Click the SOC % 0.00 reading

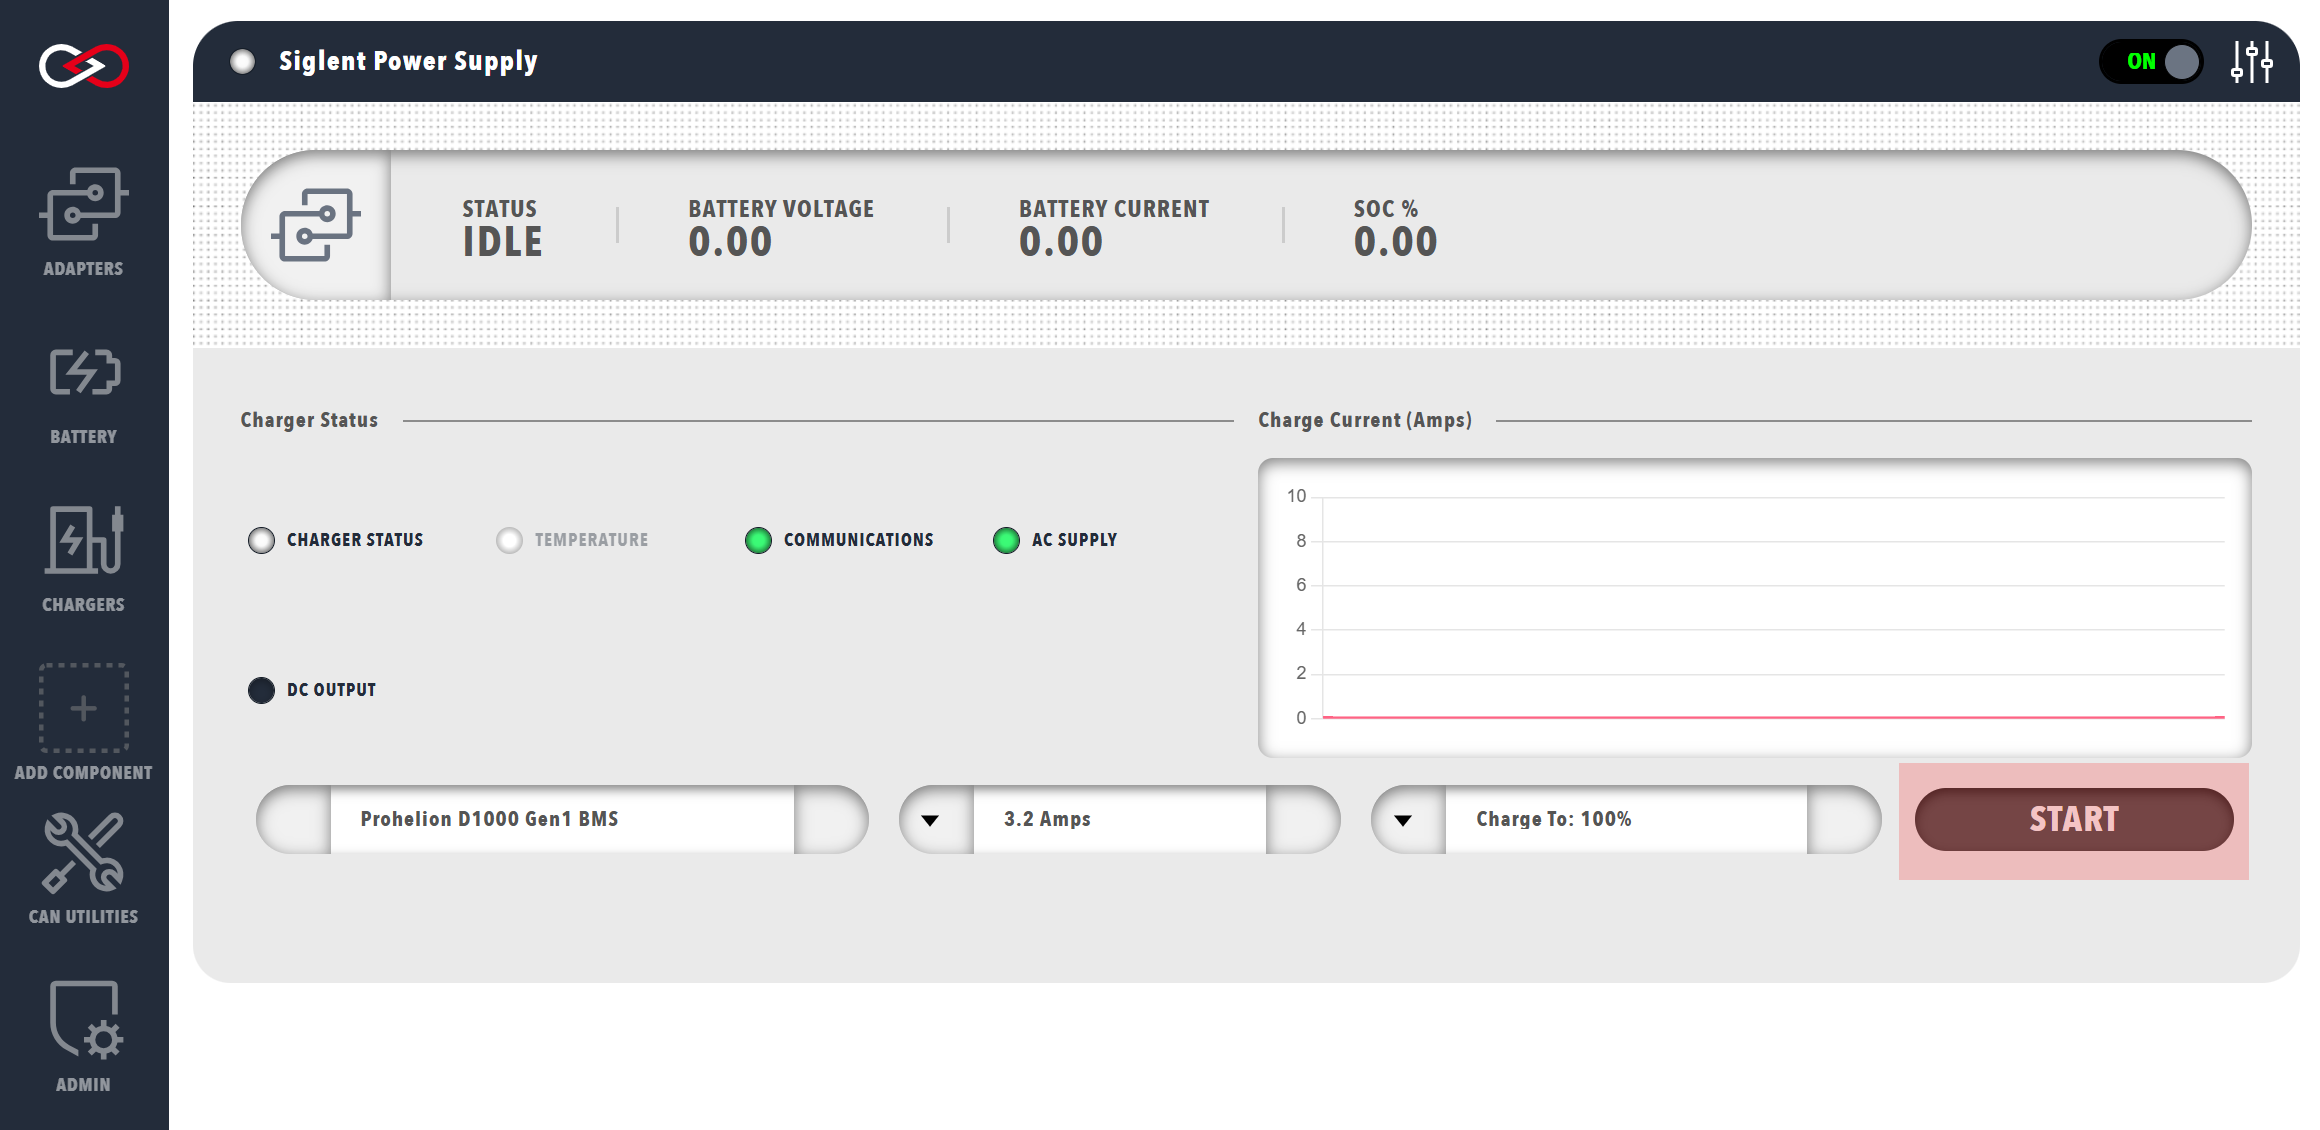point(1396,242)
